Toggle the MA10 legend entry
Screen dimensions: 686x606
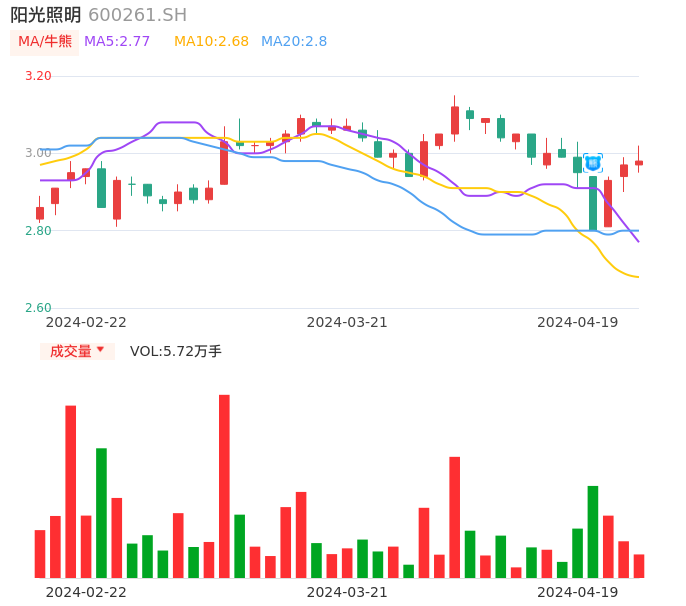(x=211, y=42)
